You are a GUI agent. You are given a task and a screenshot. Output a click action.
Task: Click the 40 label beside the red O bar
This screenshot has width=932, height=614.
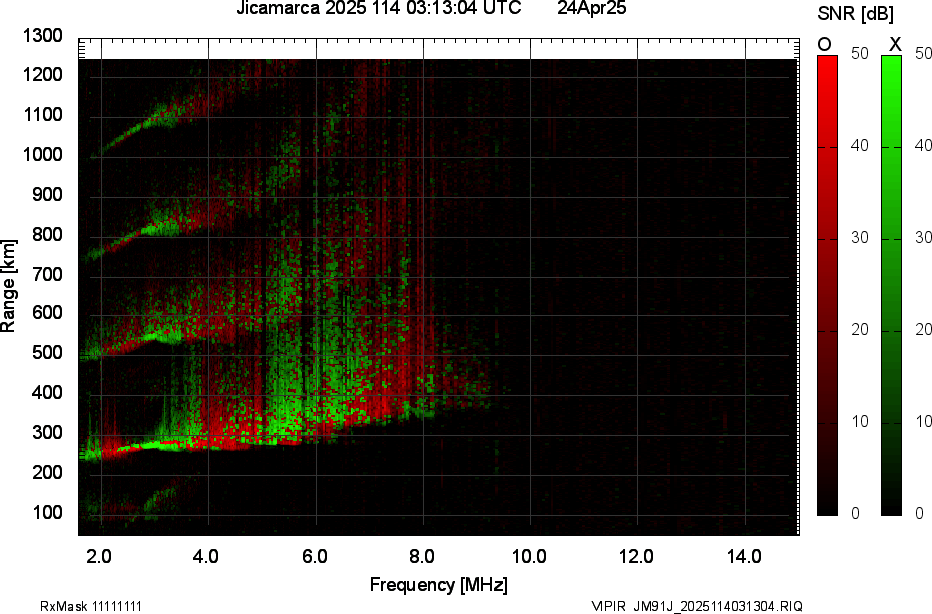(860, 146)
